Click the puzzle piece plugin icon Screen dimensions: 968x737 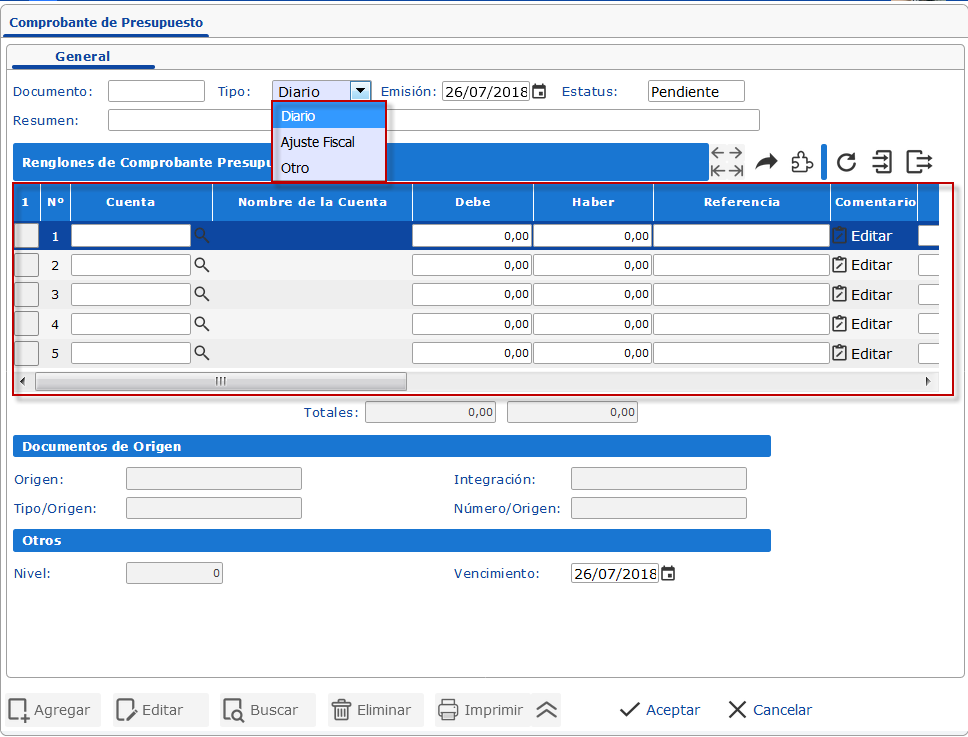[801, 162]
